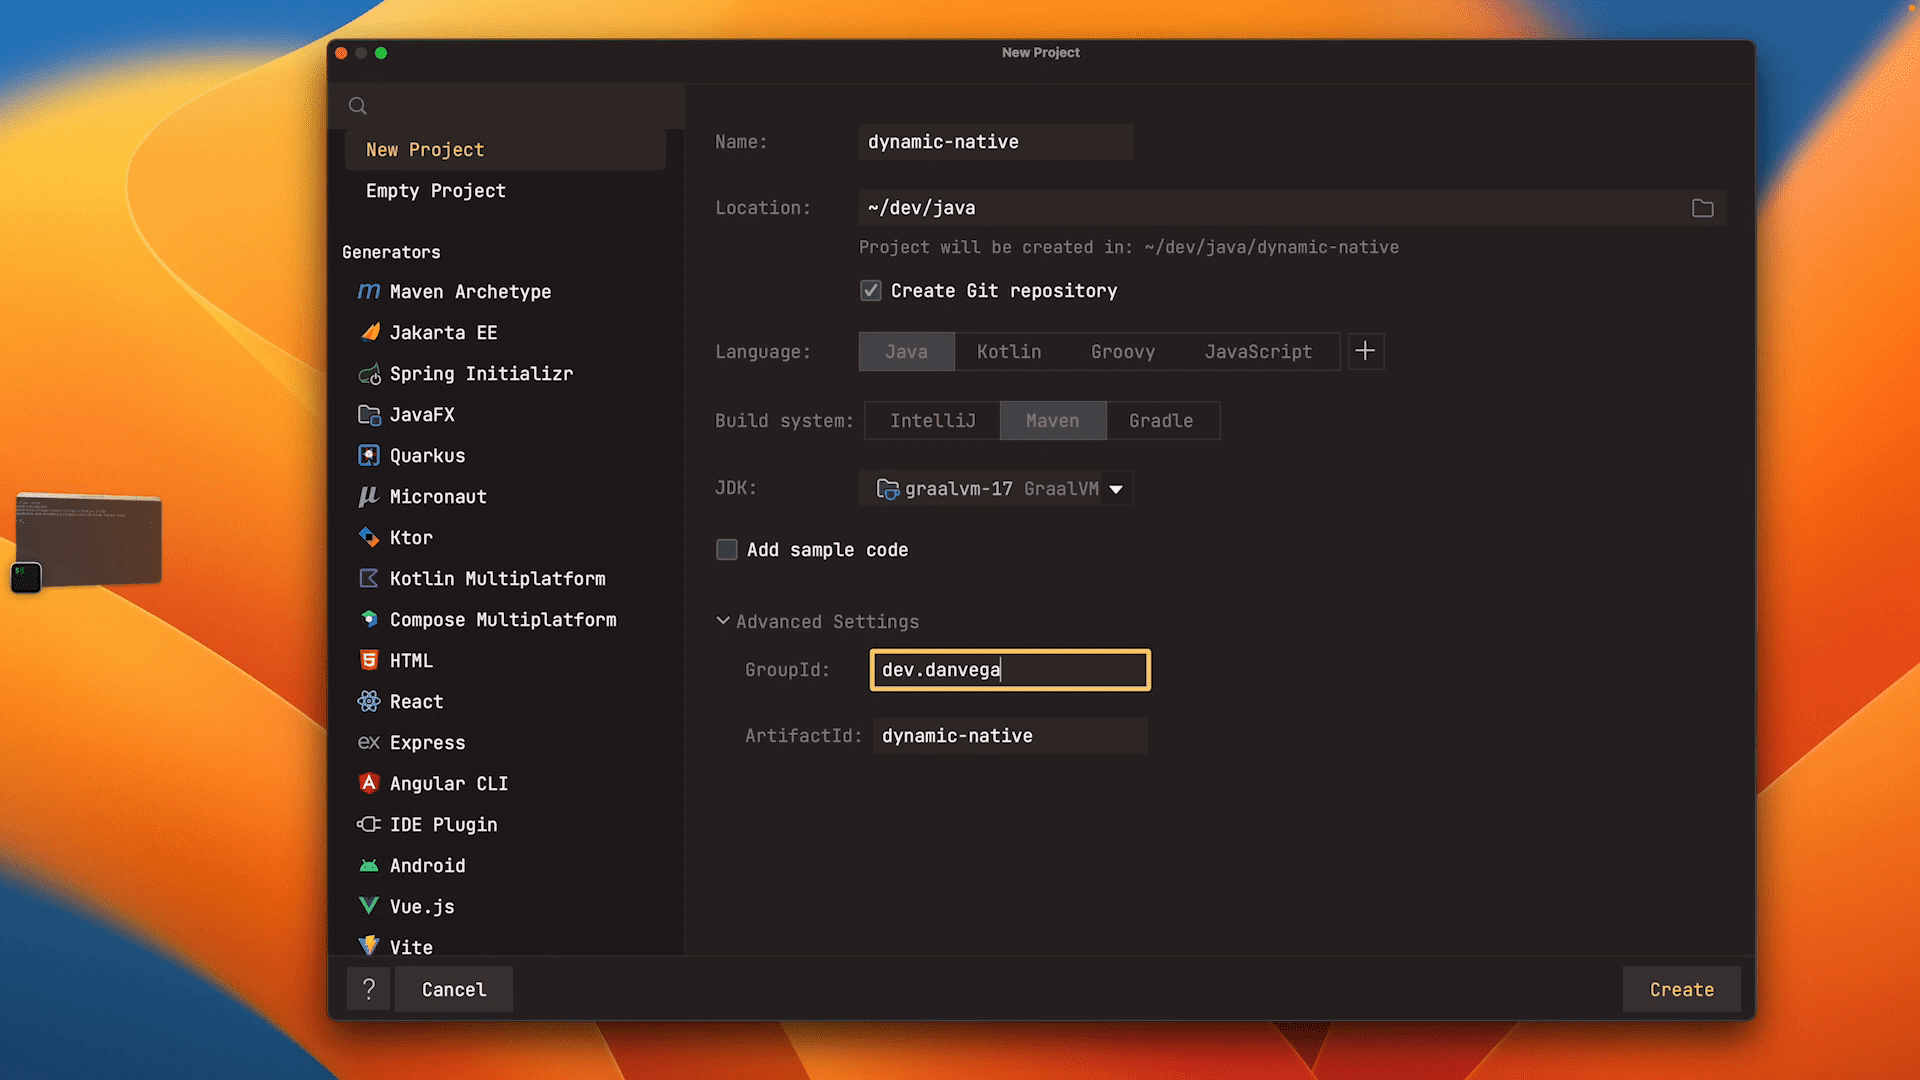Open the JDK selection dropdown
The image size is (1920, 1080).
[1114, 489]
